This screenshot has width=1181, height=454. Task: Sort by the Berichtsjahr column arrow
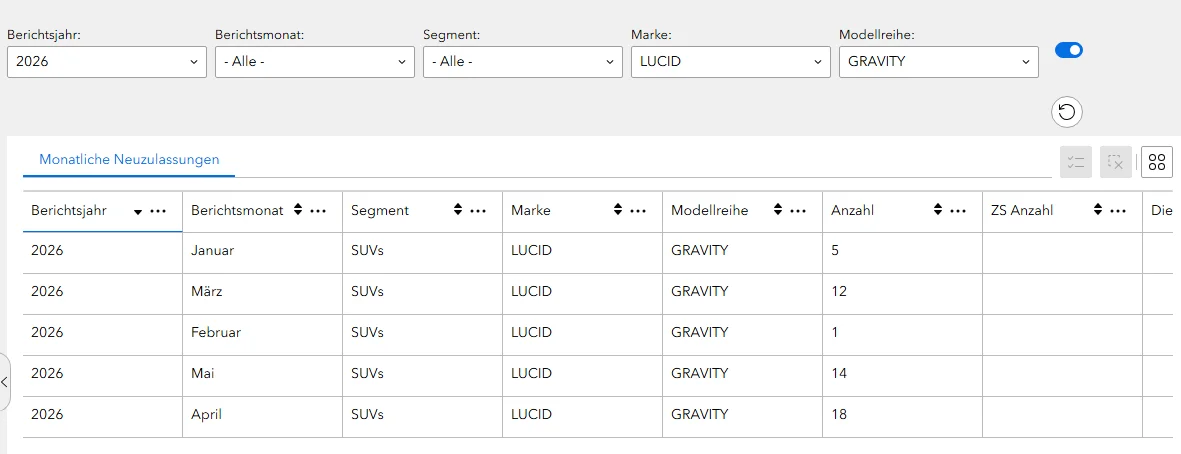click(x=138, y=212)
